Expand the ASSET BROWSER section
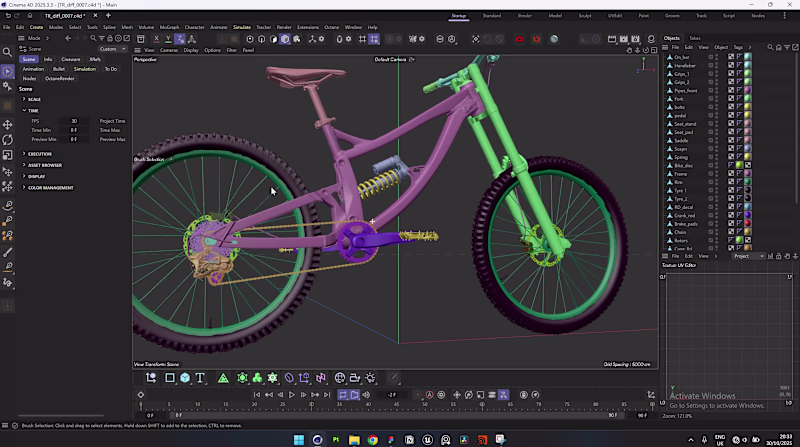Screen dimensions: 800x447 pos(24,165)
